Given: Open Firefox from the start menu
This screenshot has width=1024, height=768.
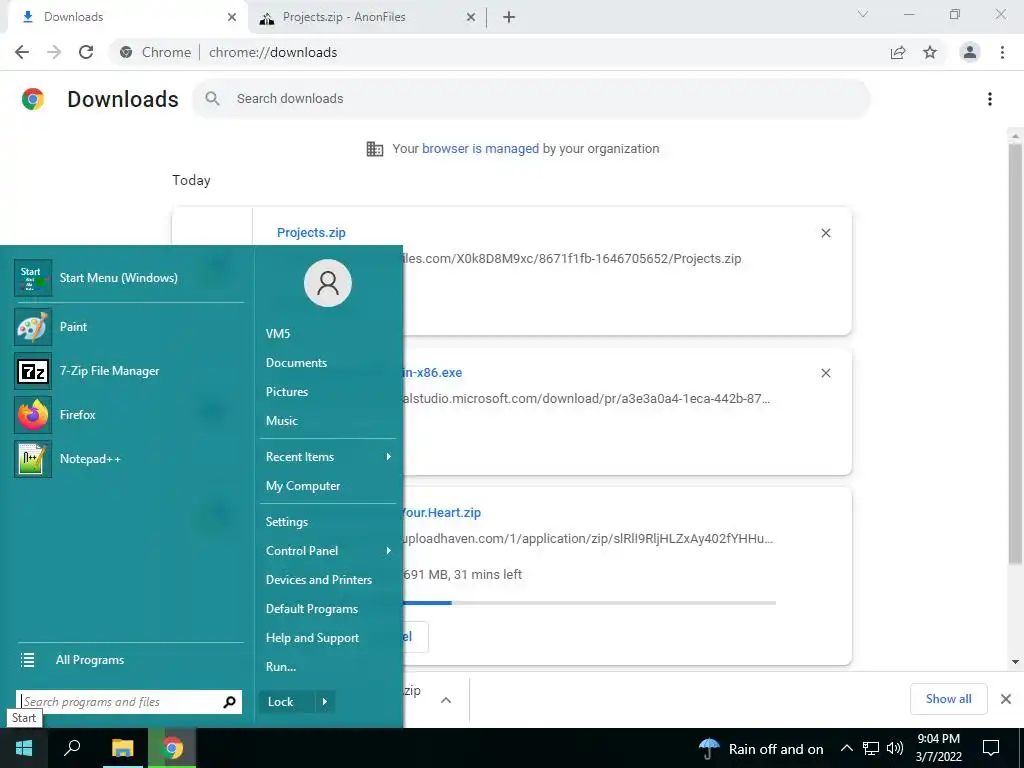Looking at the screenshot, I should (x=129, y=415).
